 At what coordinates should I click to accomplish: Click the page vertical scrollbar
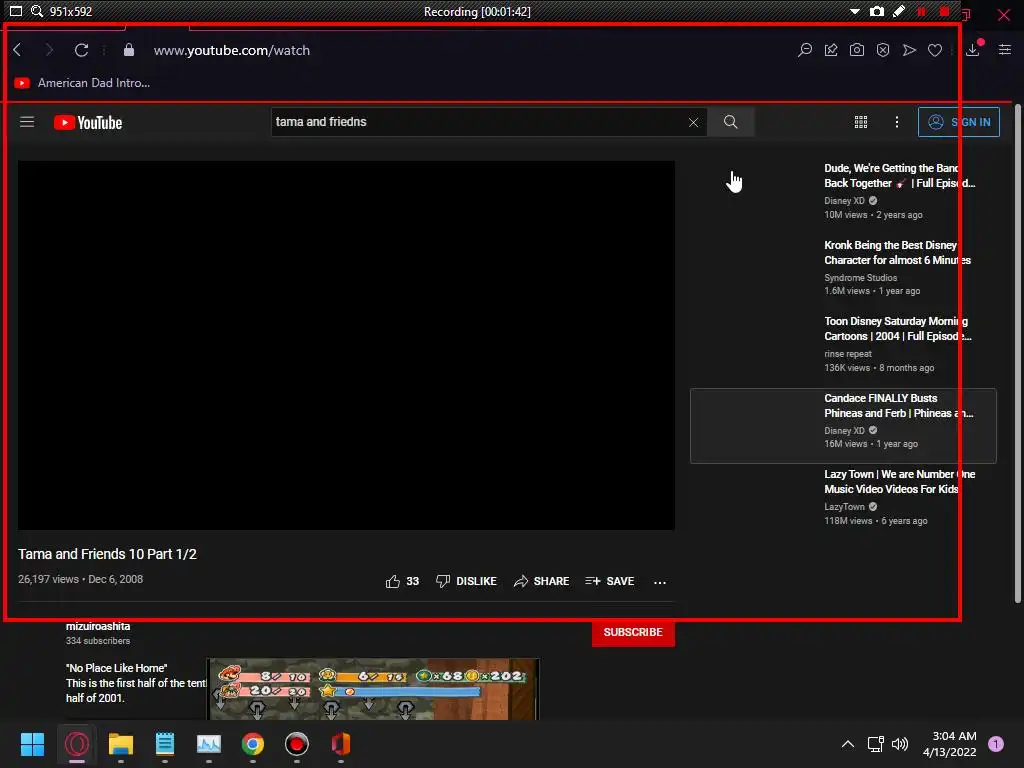[x=1017, y=353]
